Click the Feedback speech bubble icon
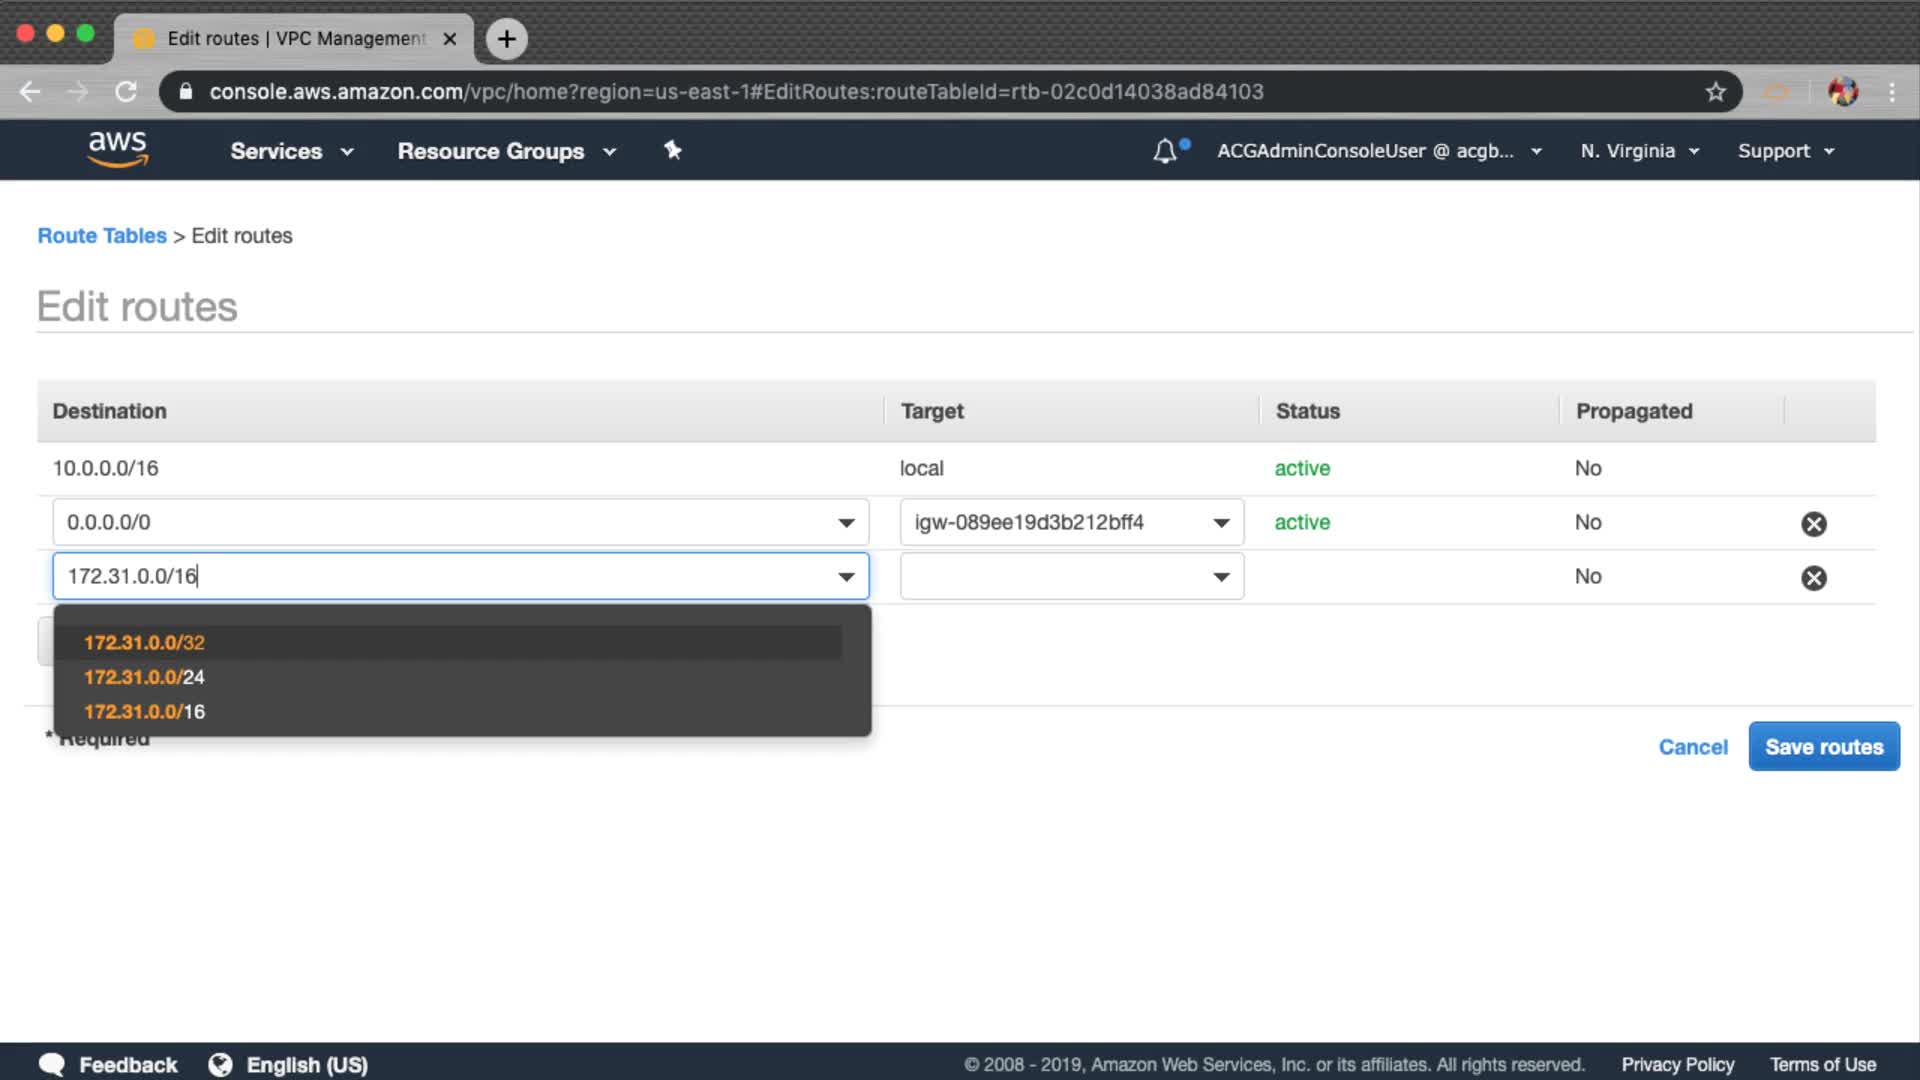This screenshot has width=1920, height=1080. coord(52,1065)
